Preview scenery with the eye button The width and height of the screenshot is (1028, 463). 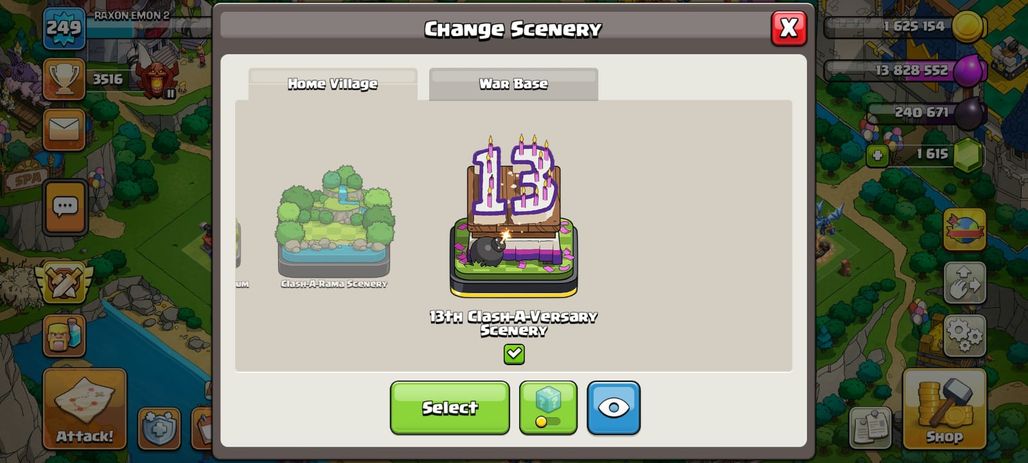613,407
